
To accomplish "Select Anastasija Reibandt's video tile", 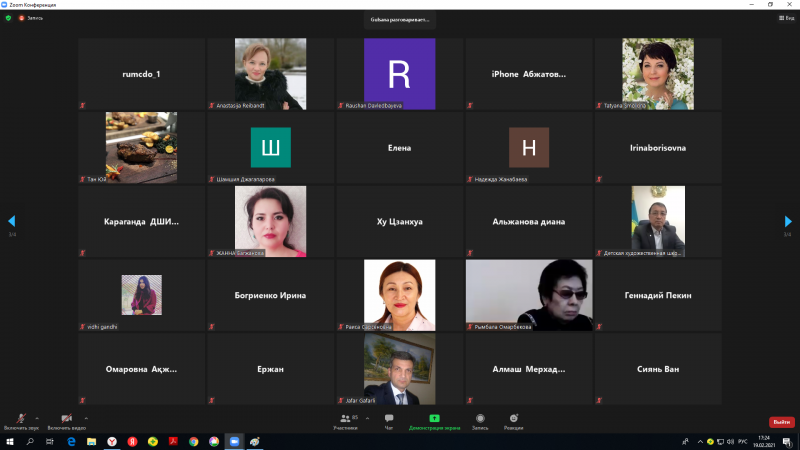I will tap(270, 74).
